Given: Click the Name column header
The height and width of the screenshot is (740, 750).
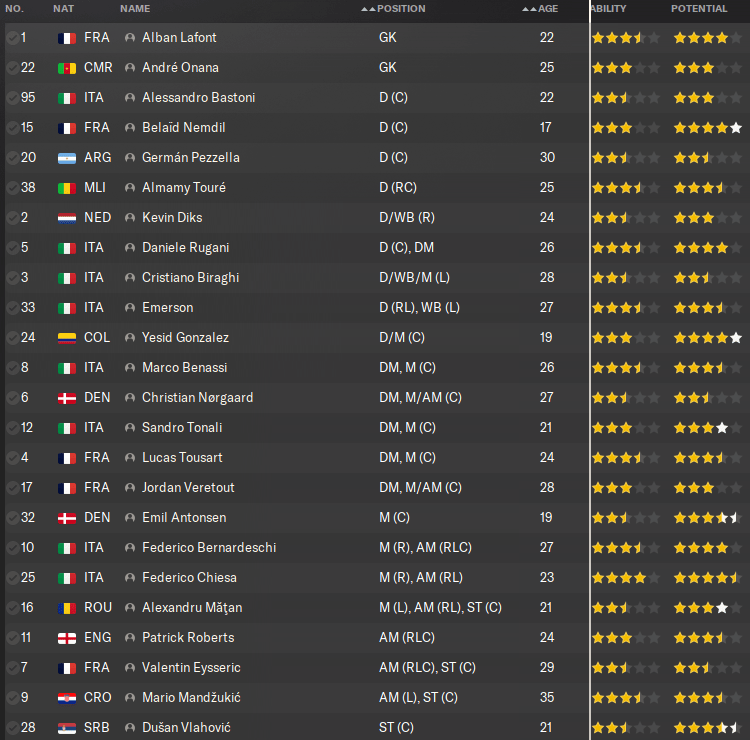Looking at the screenshot, I should point(135,9).
